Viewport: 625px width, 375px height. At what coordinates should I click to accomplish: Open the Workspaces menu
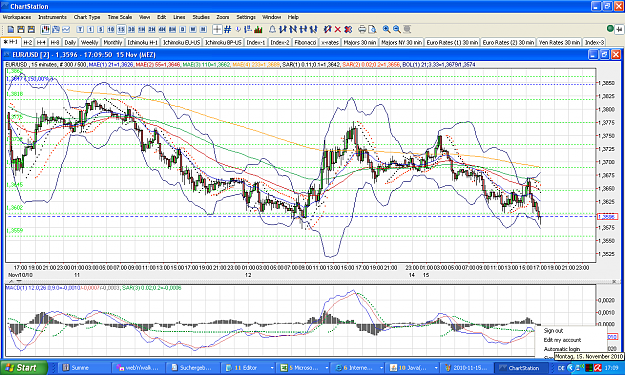[17, 17]
